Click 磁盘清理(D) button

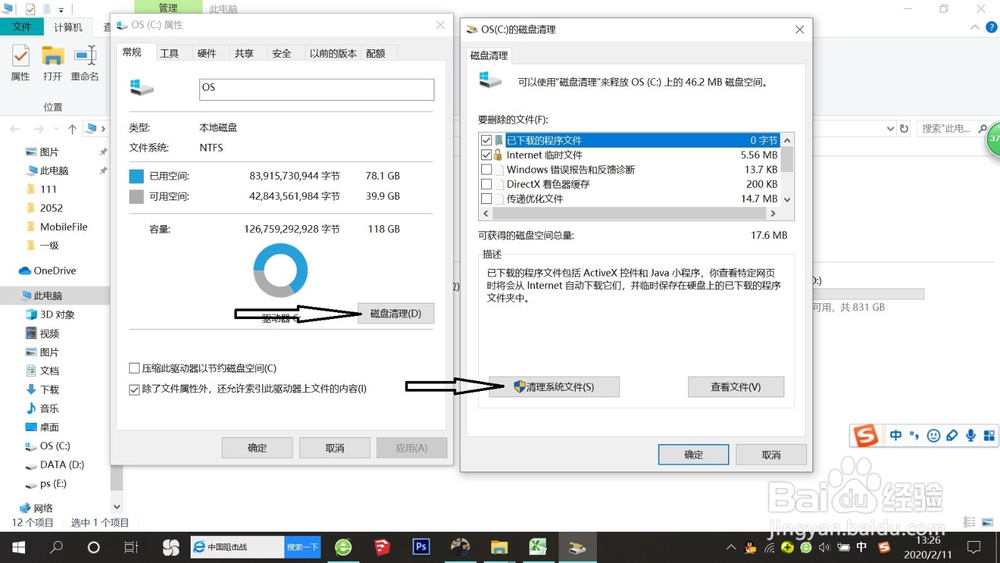pyautogui.click(x=395, y=313)
